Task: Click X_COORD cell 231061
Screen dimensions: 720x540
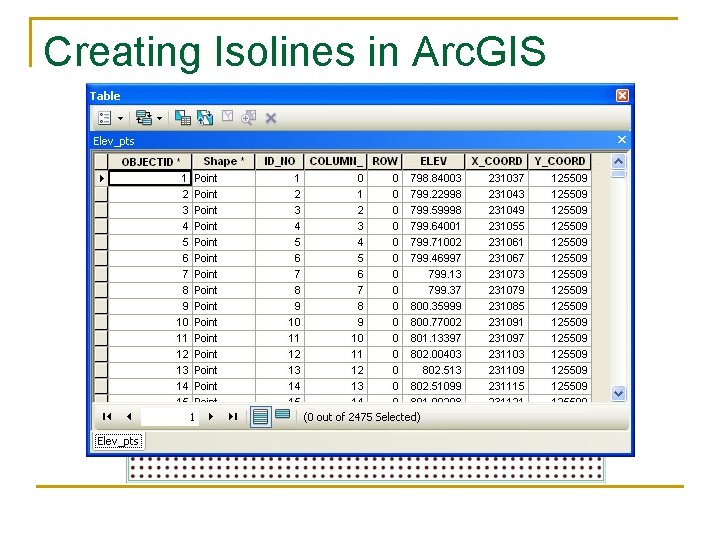Action: pyautogui.click(x=496, y=242)
